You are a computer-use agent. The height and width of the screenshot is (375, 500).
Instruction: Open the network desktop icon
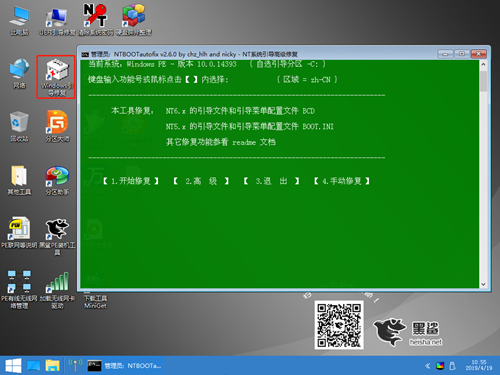[x=19, y=74]
